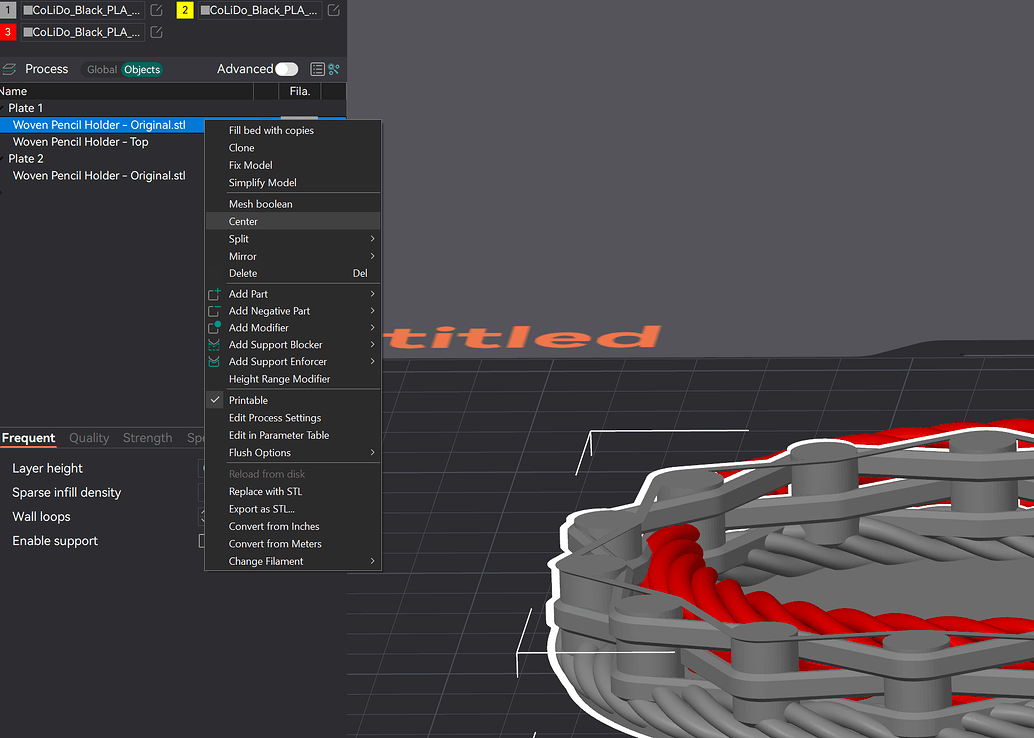This screenshot has height=738, width=1034.
Task: Expand the Add Support Blocker submenu
Action: click(x=293, y=344)
